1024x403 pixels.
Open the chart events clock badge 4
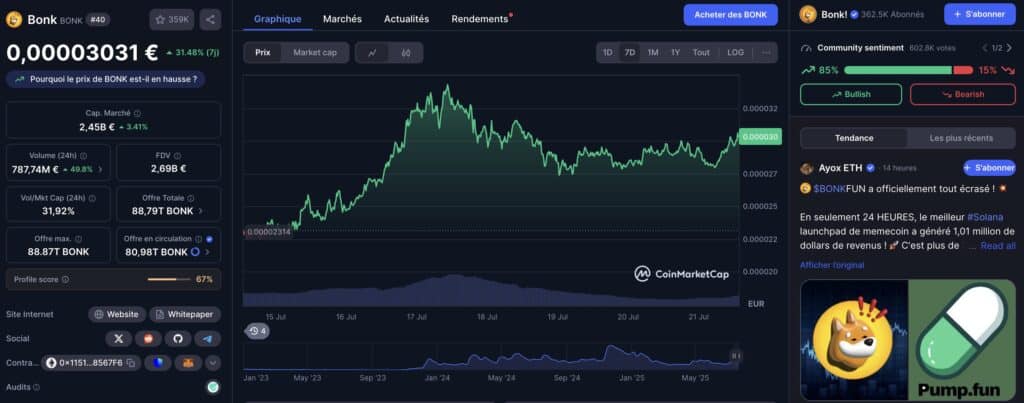click(257, 331)
